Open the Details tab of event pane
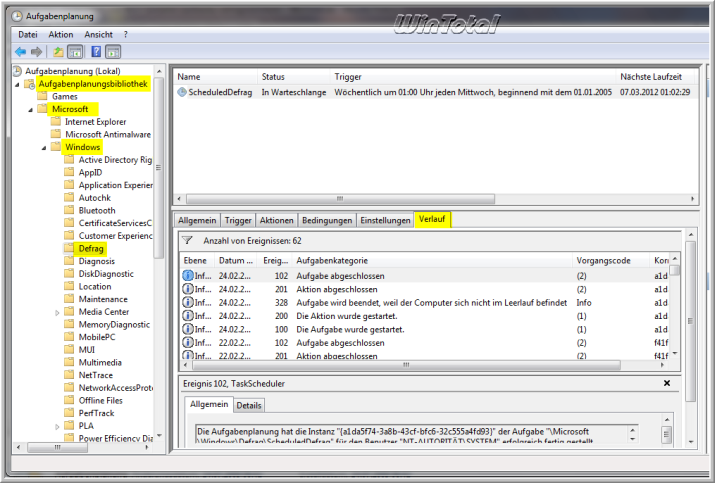 249,405
